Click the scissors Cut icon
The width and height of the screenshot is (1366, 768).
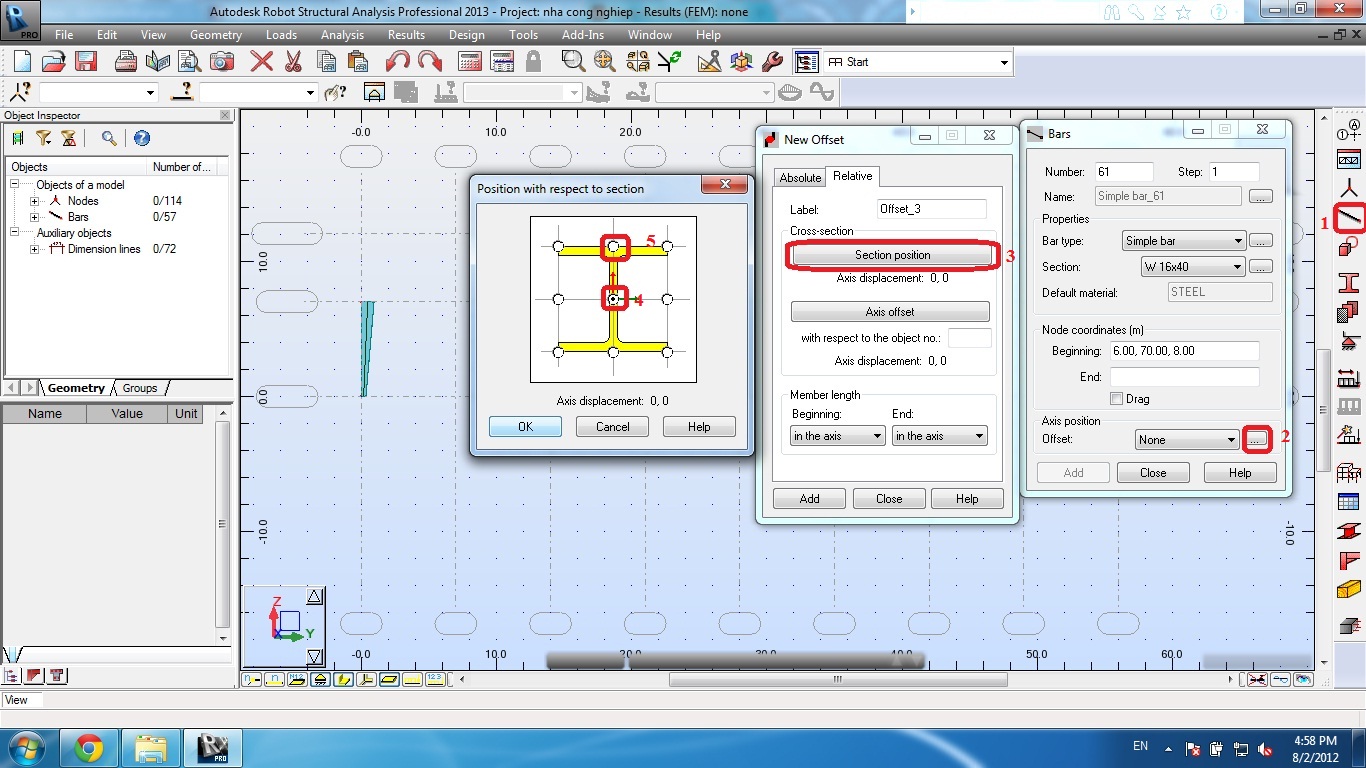click(293, 62)
